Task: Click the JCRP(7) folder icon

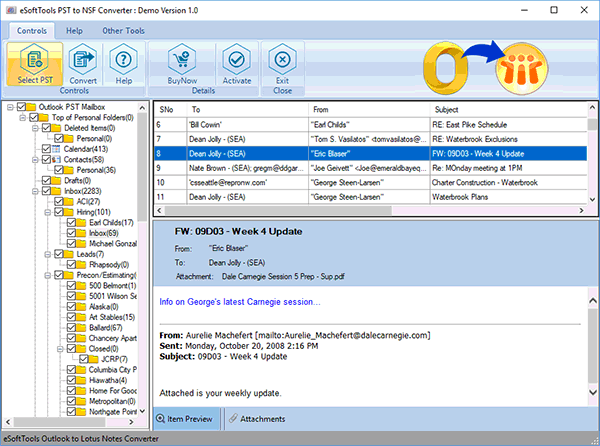Action: (x=94, y=359)
